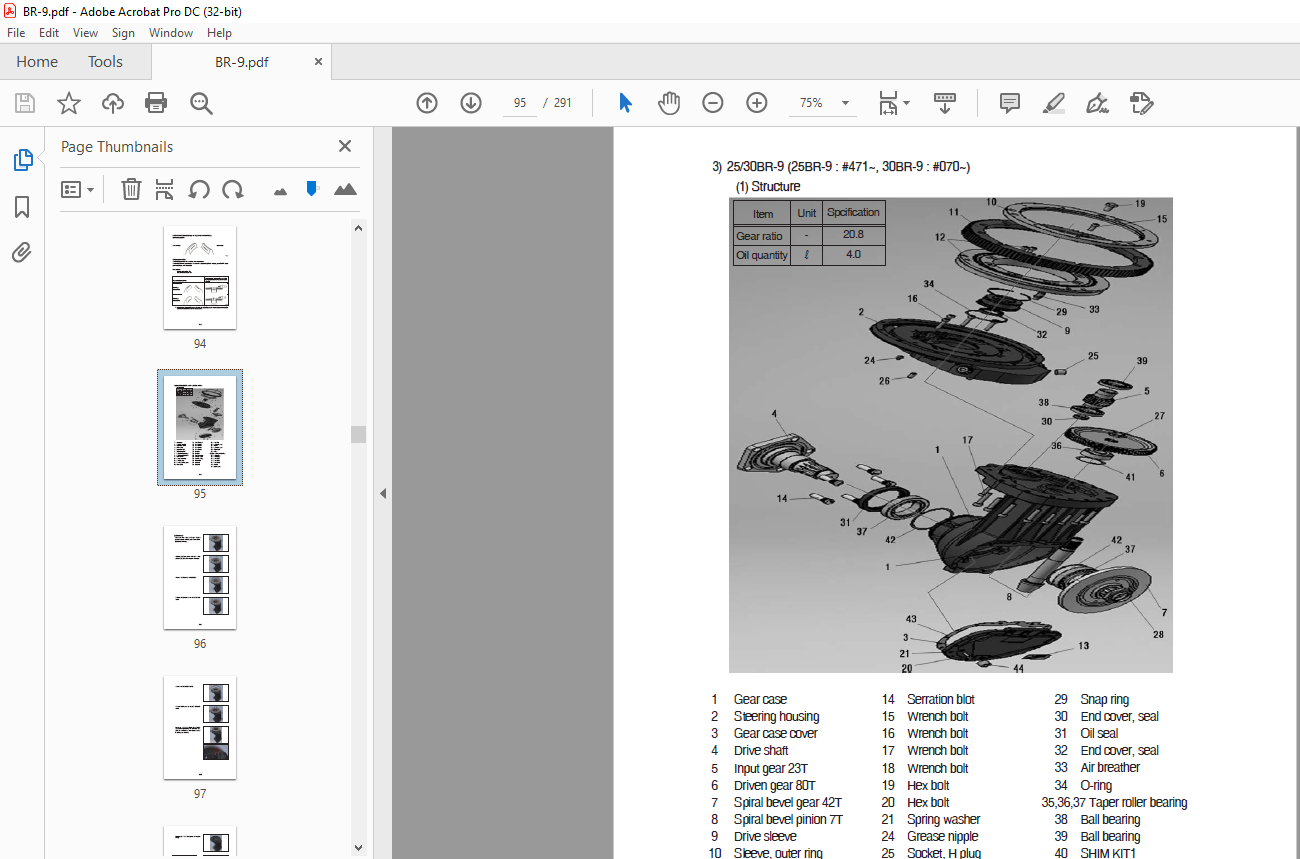1300x859 pixels.
Task: Click the 'Drive shaft' parts list entry
Action: [761, 750]
